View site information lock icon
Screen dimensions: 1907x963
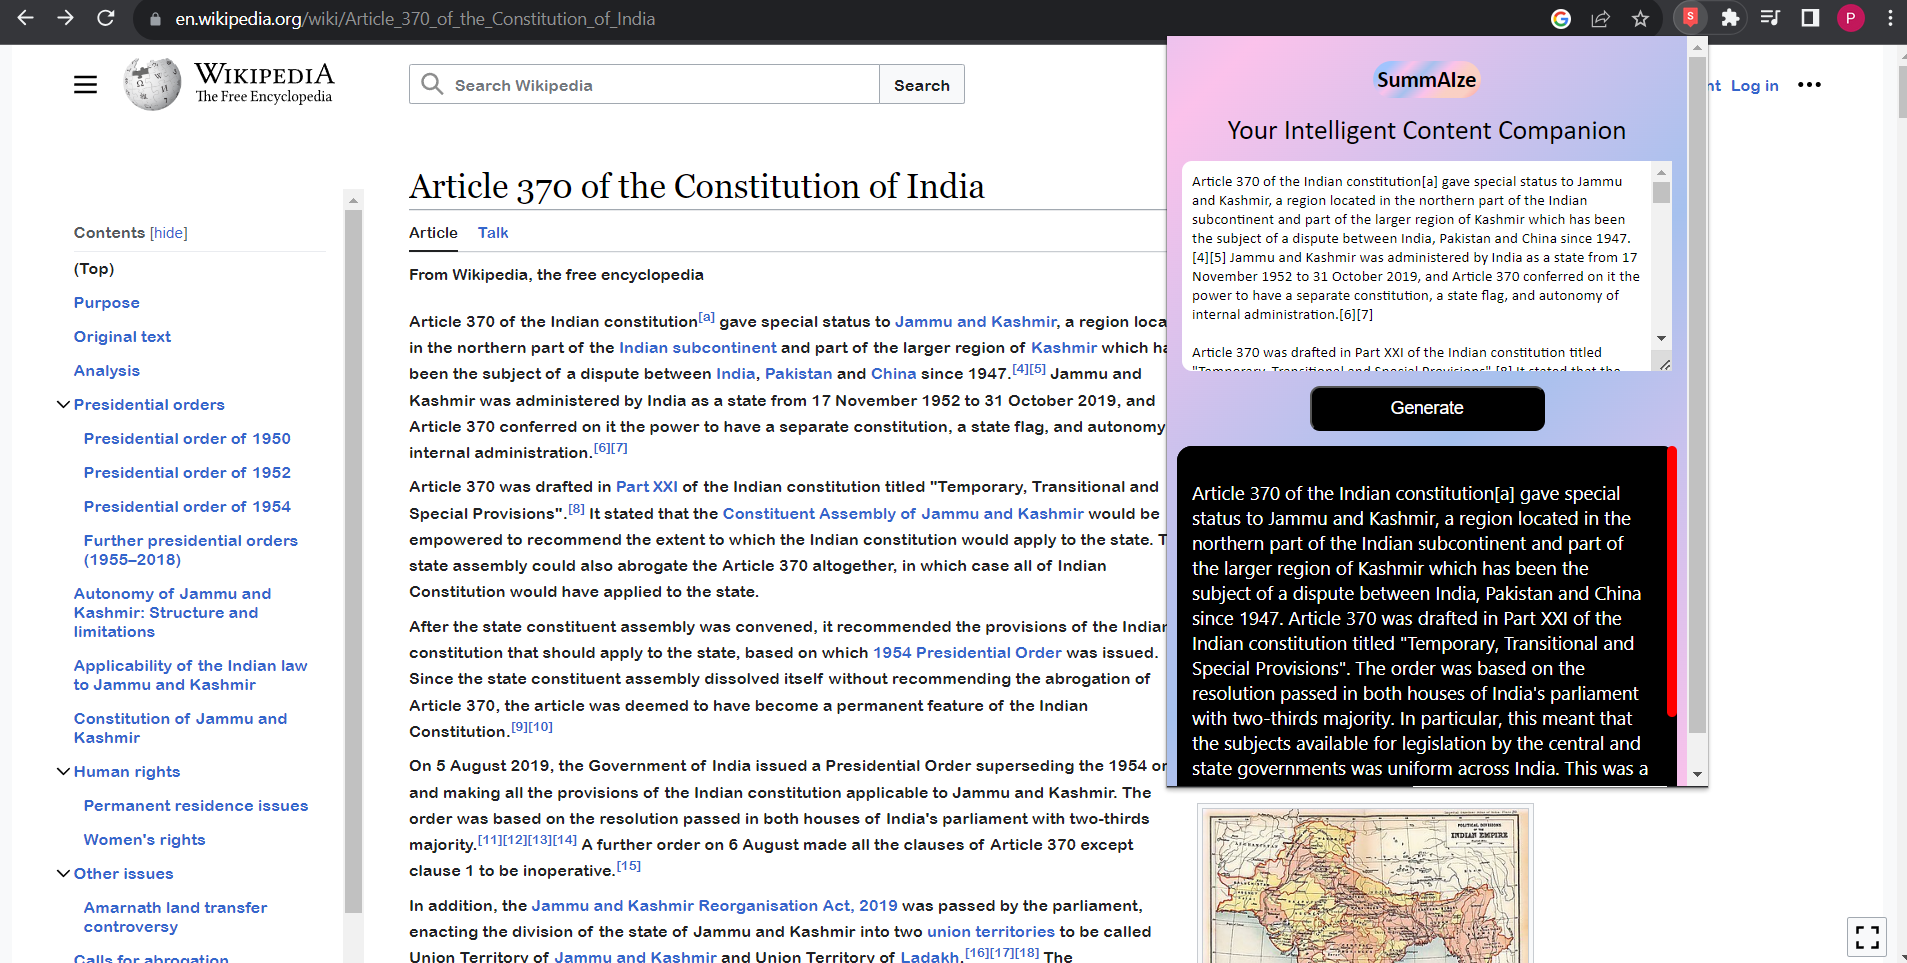coord(154,19)
